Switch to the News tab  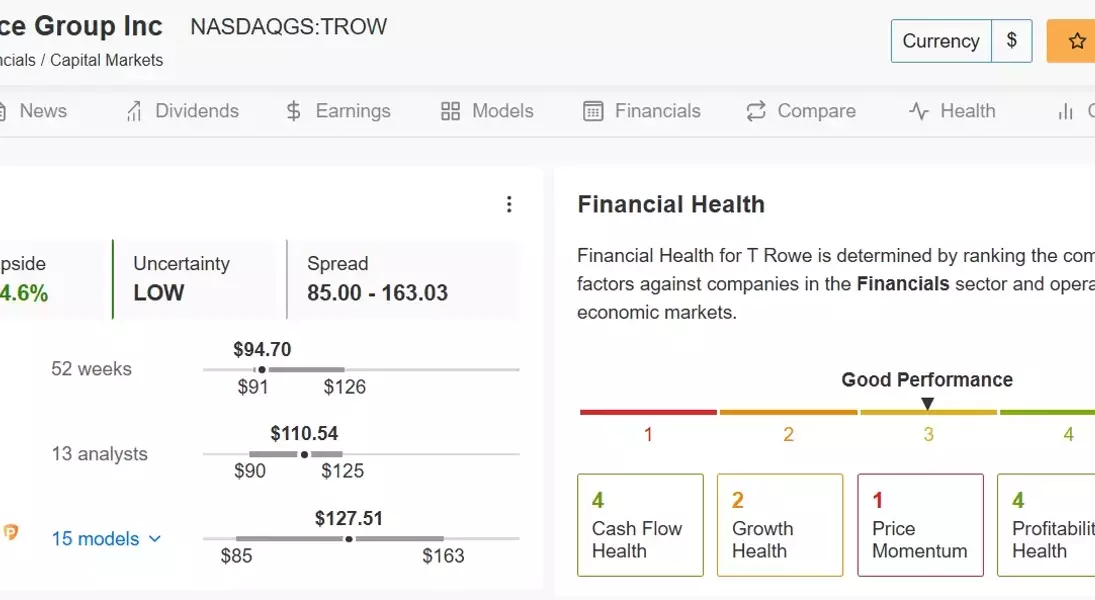coord(43,111)
